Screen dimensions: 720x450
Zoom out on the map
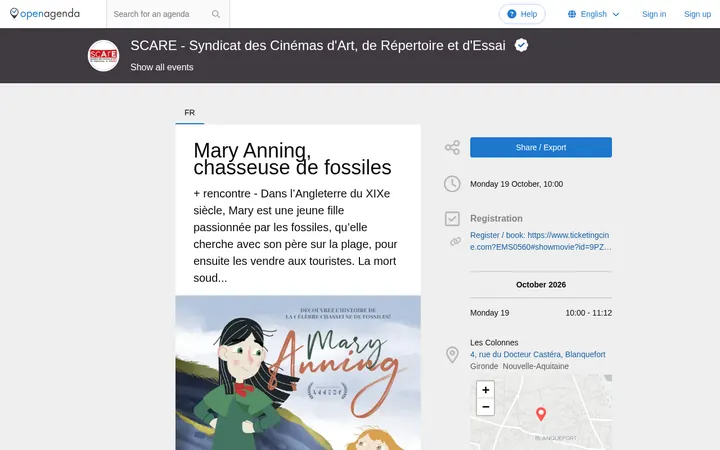pos(485,407)
